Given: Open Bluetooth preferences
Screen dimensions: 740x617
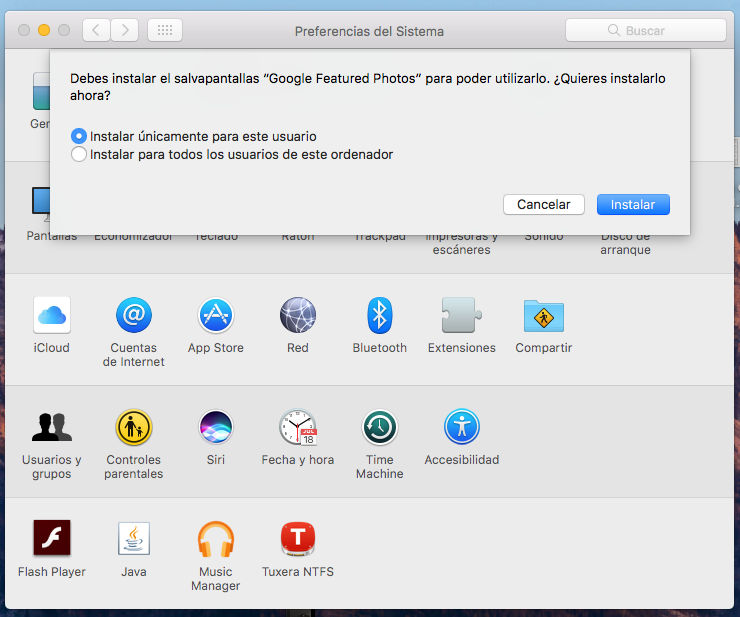Looking at the screenshot, I should click(380, 315).
